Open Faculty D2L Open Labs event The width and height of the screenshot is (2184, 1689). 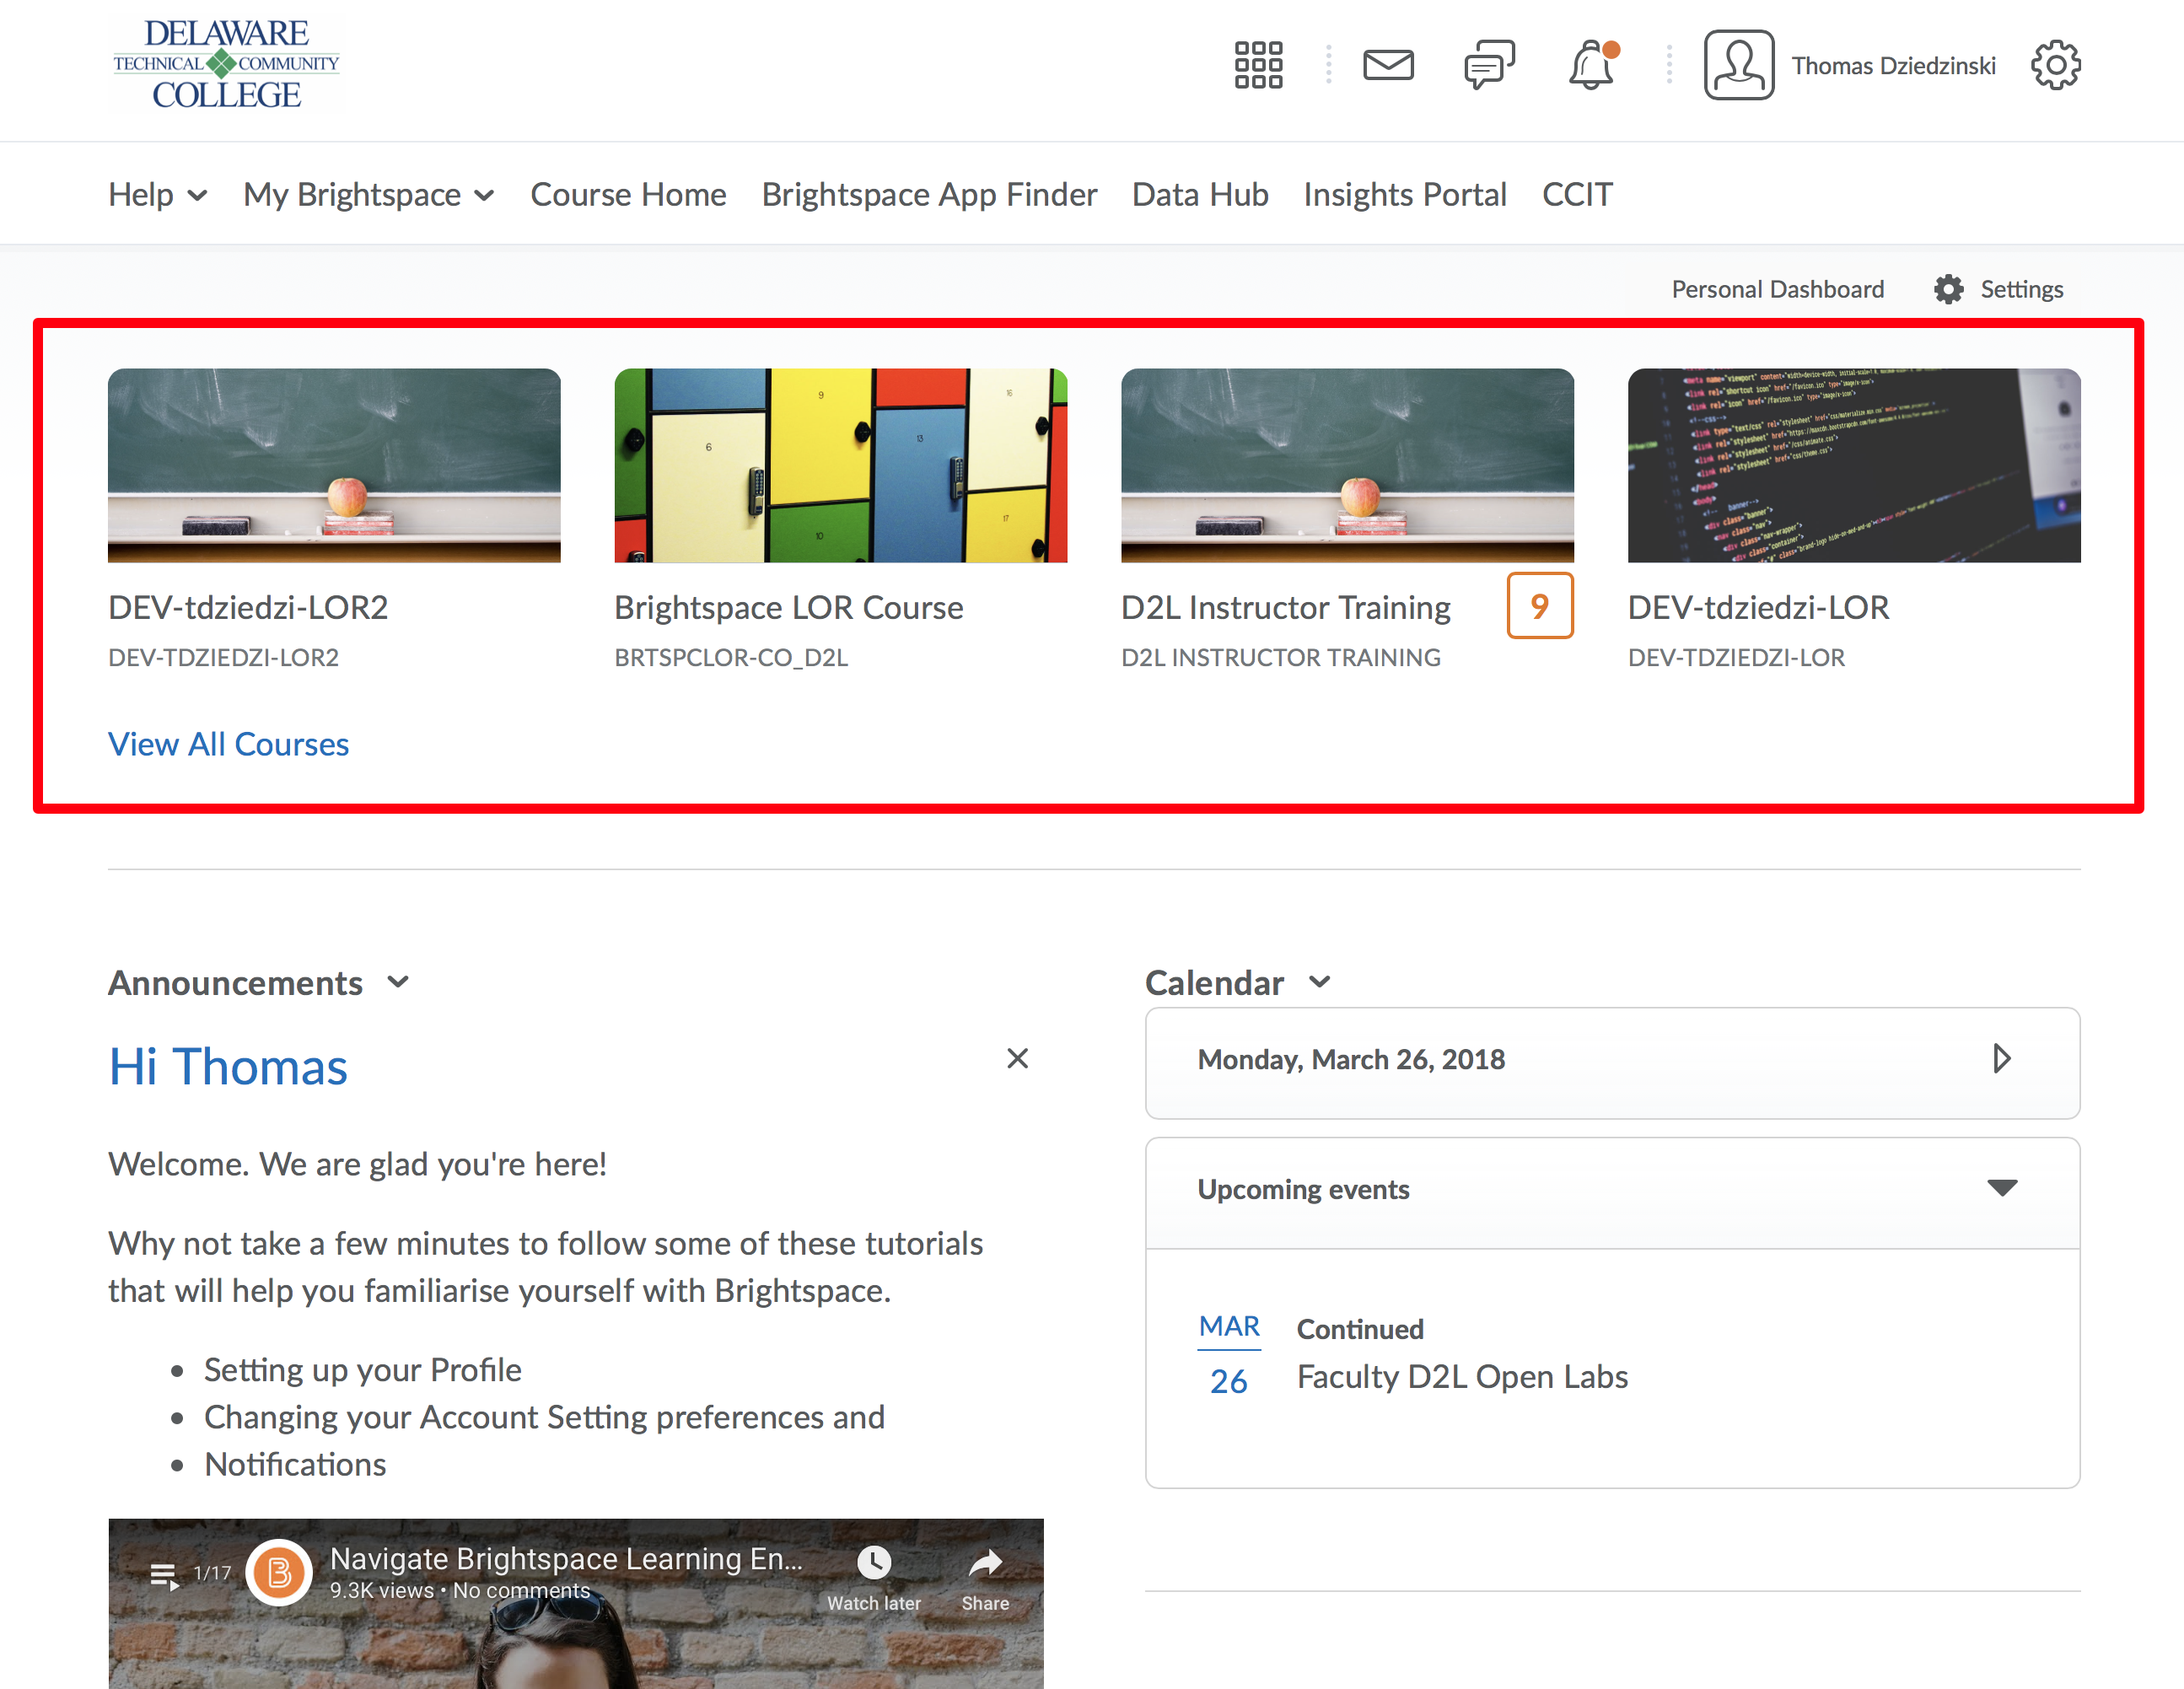pos(1462,1377)
